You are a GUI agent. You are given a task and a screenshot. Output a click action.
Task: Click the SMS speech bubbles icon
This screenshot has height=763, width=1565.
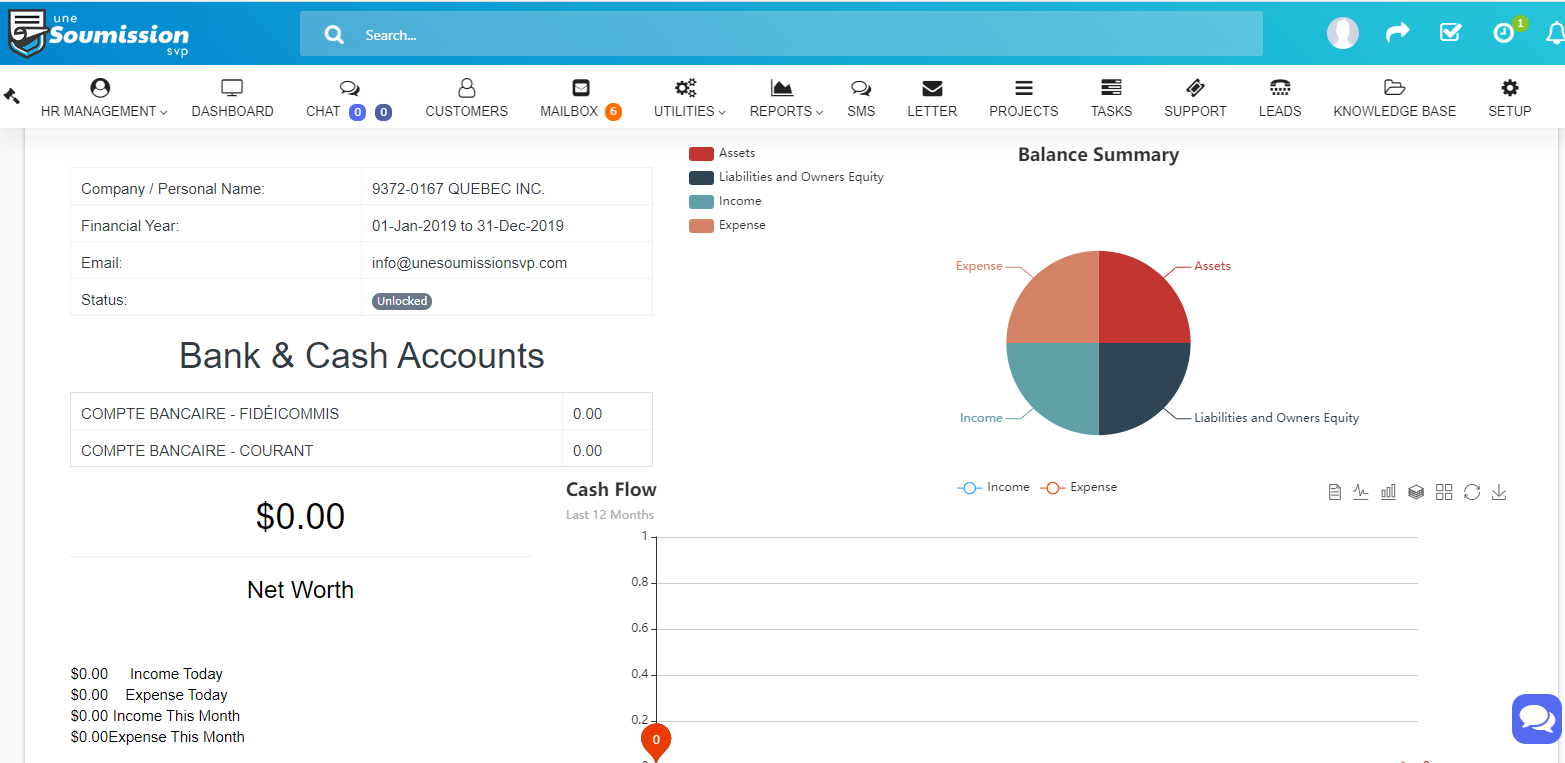coord(861,88)
